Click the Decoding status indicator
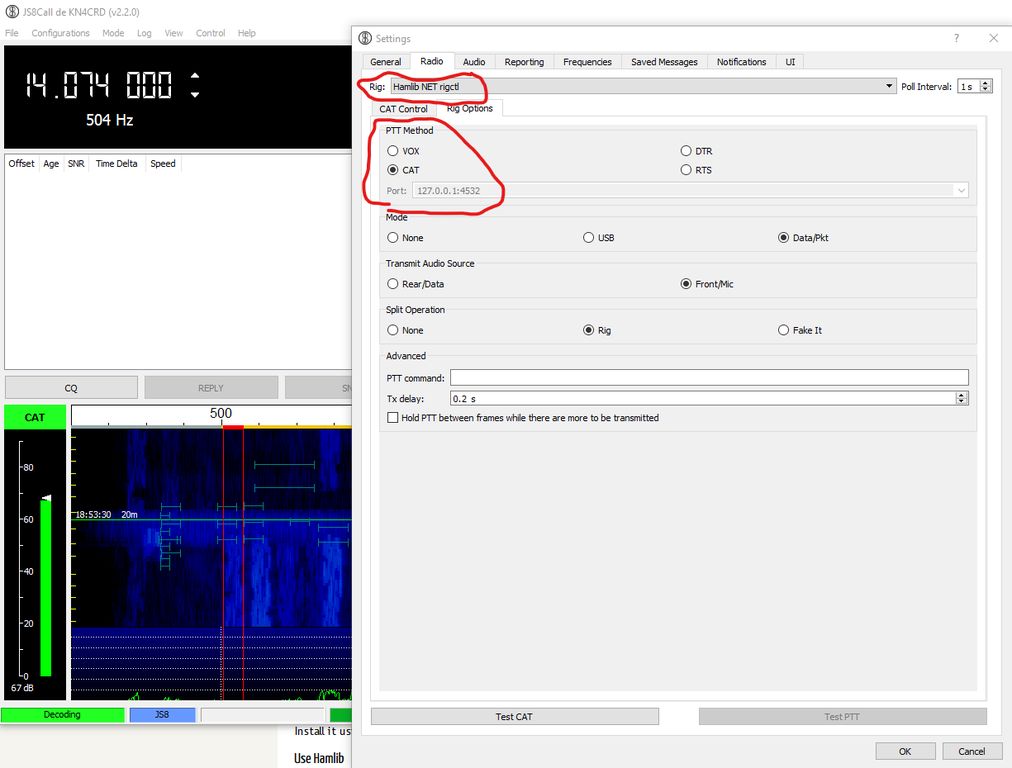 click(x=63, y=714)
